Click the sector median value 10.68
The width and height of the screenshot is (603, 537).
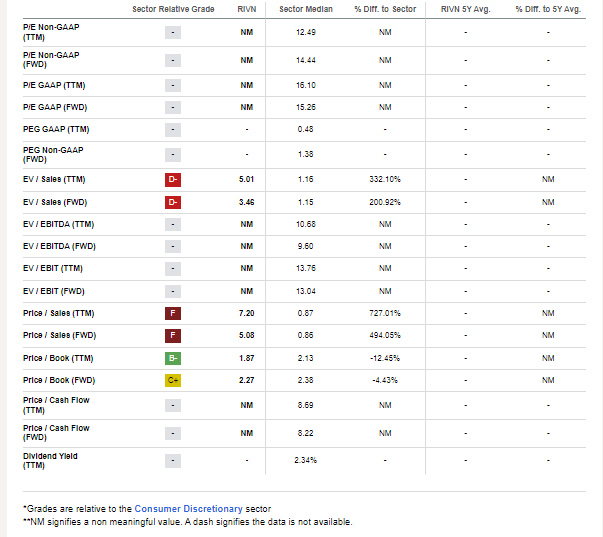tap(306, 224)
